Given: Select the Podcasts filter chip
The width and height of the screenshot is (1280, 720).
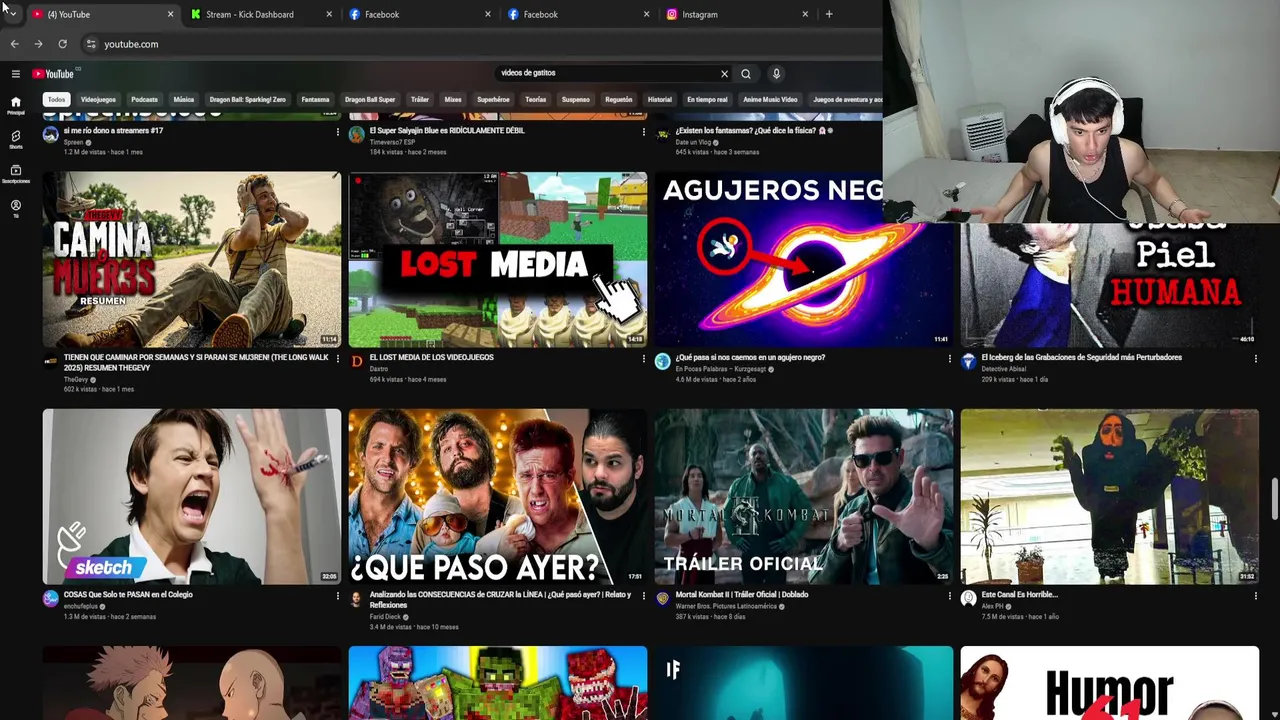Looking at the screenshot, I should [144, 99].
